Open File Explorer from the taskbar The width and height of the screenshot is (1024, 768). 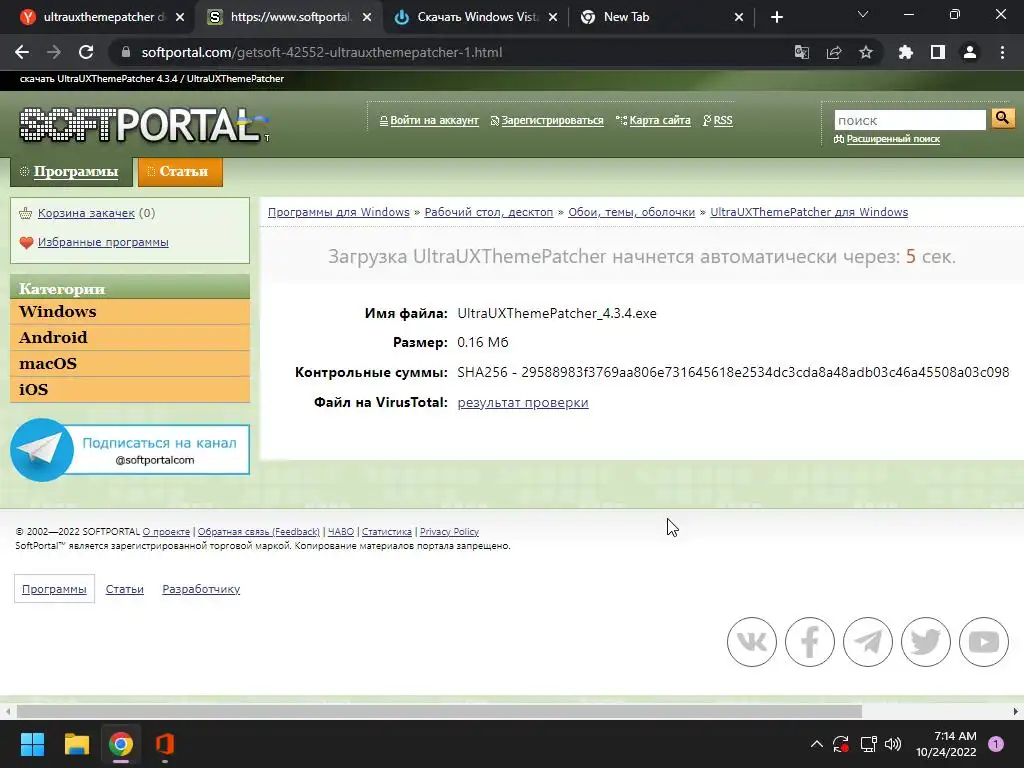click(x=76, y=744)
